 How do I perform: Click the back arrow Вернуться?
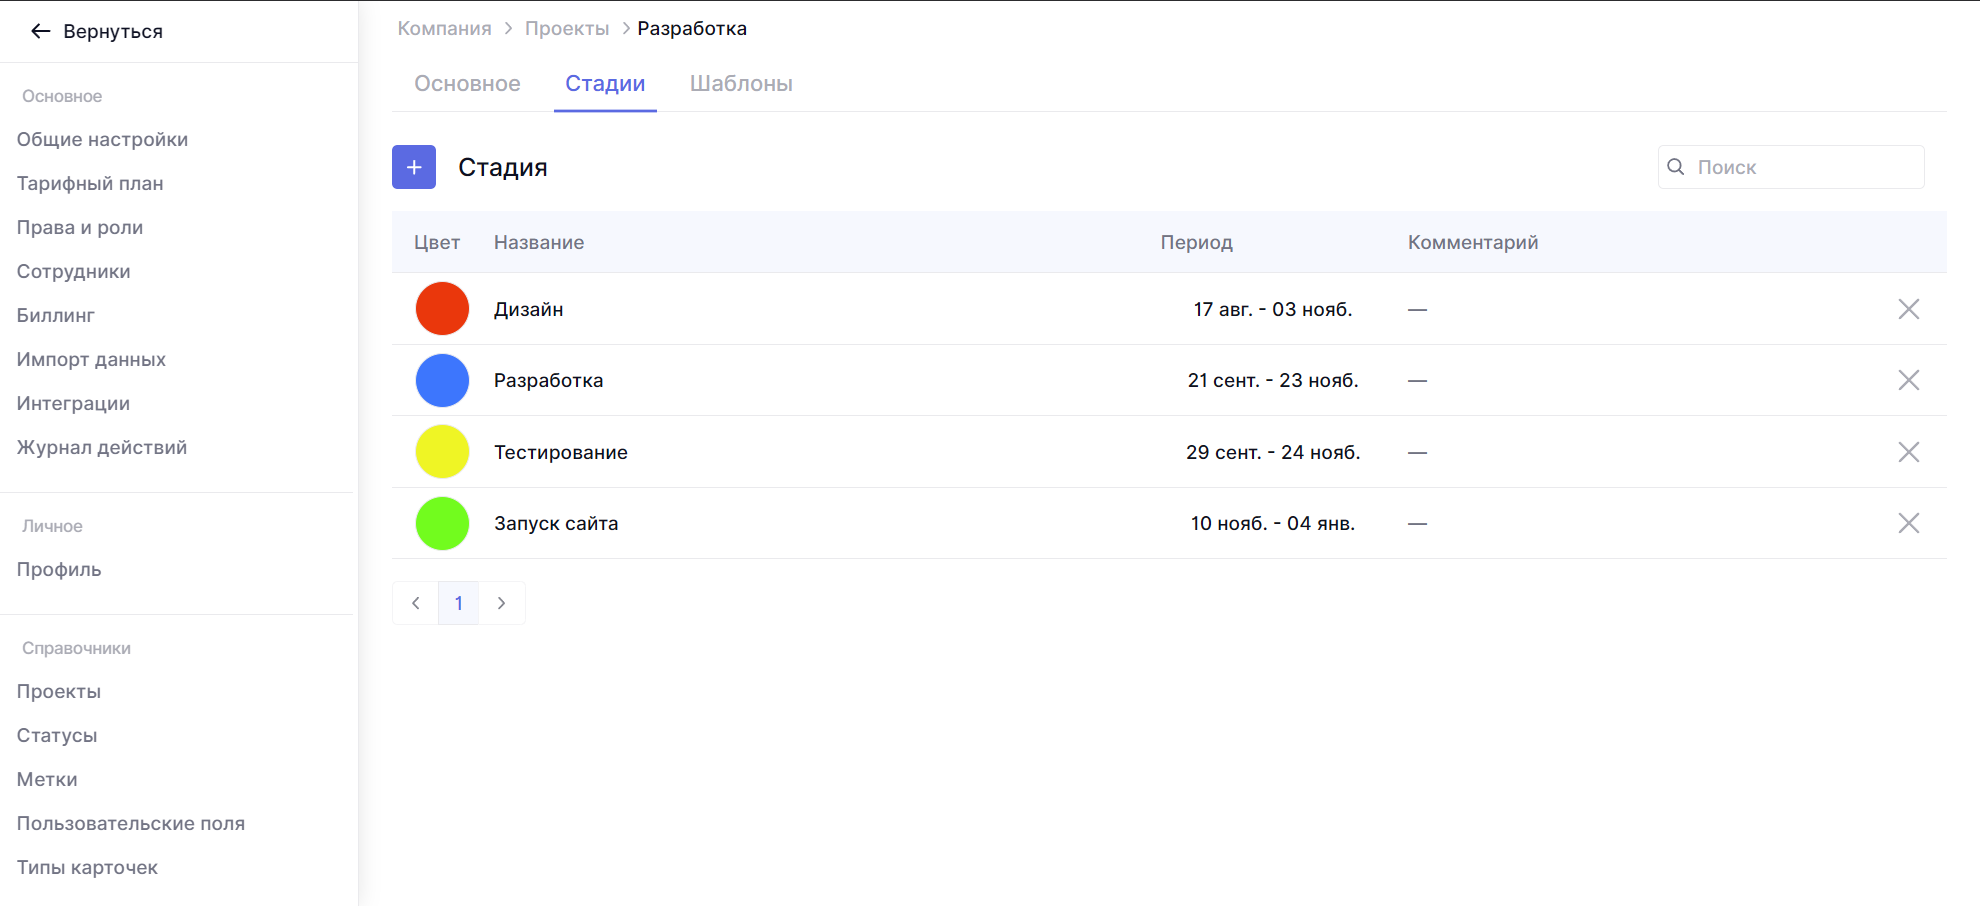click(x=41, y=31)
